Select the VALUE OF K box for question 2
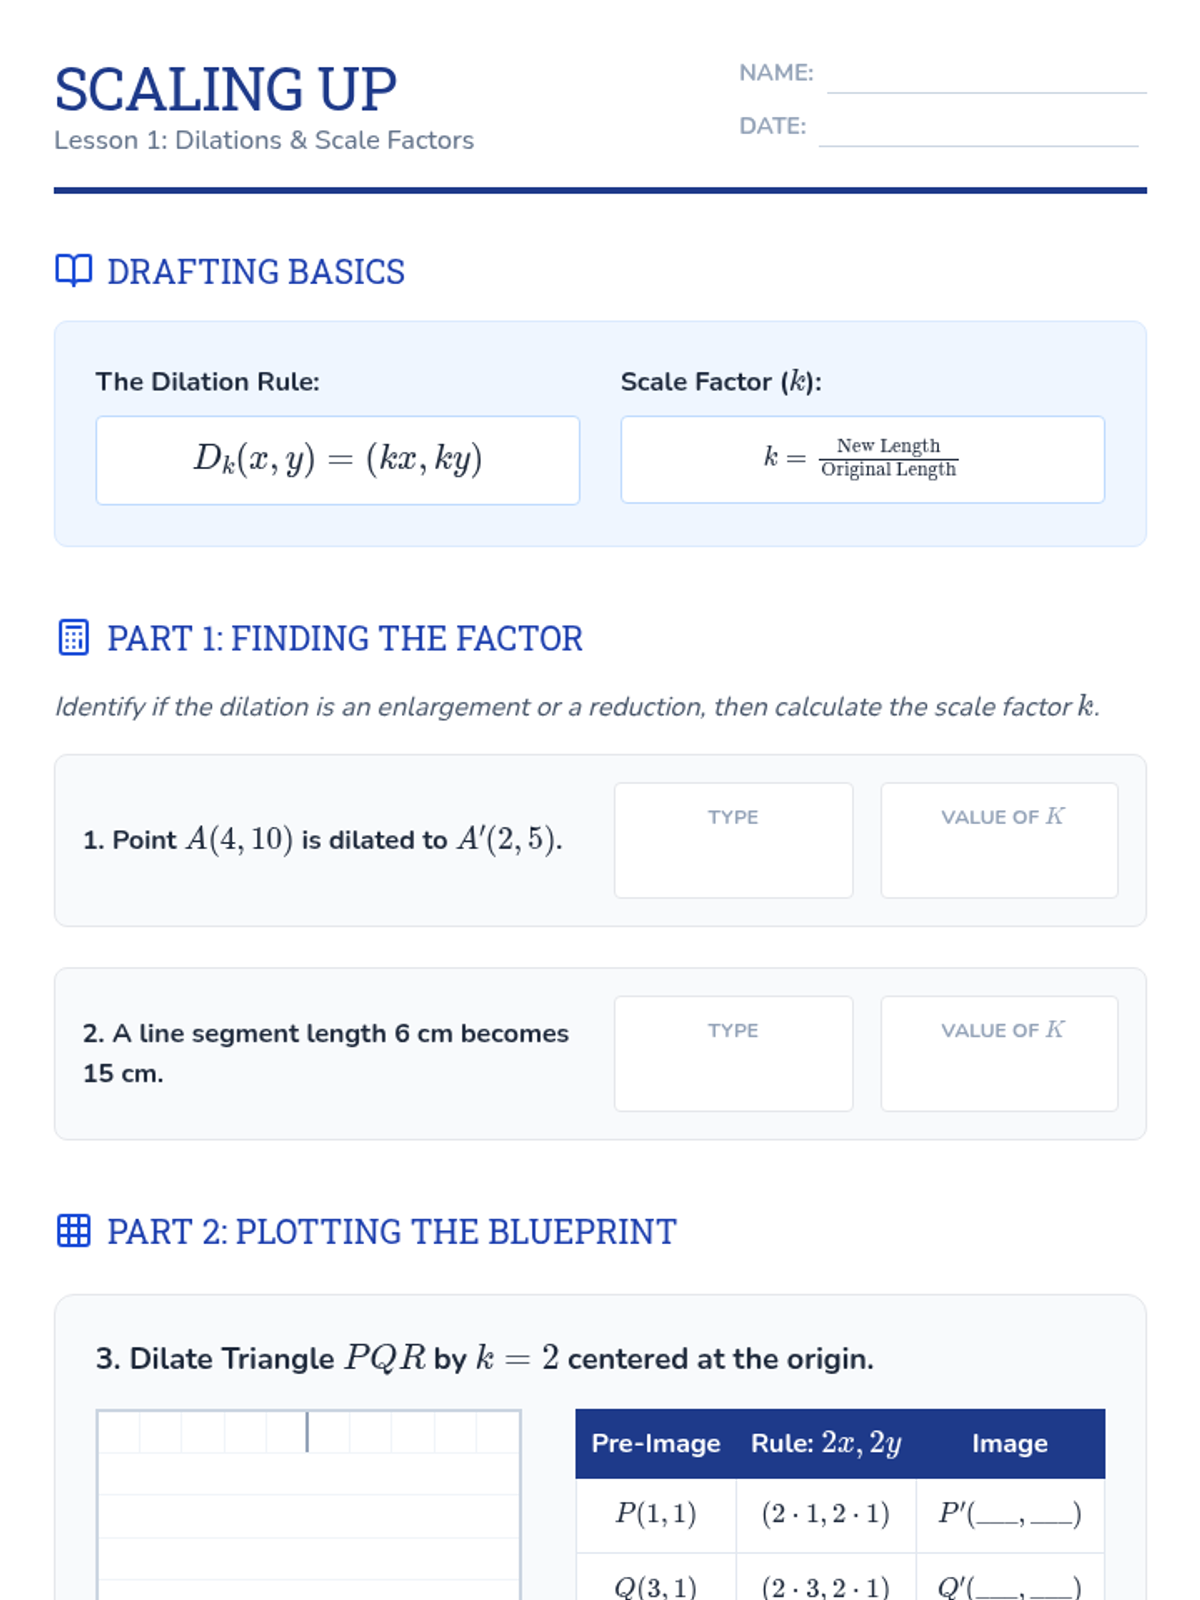This screenshot has width=1200, height=1600. [999, 1053]
